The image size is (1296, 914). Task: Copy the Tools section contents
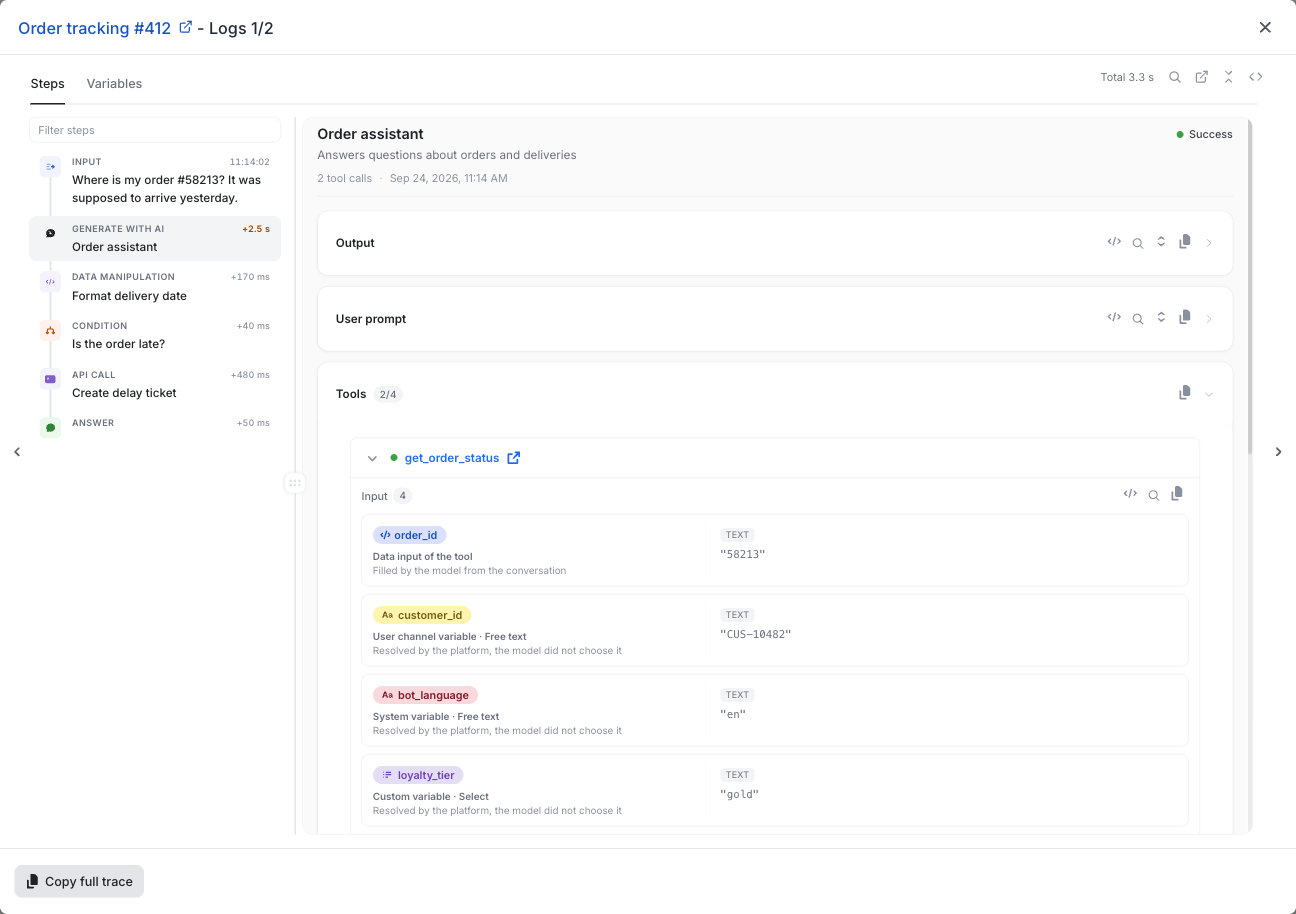1184,393
